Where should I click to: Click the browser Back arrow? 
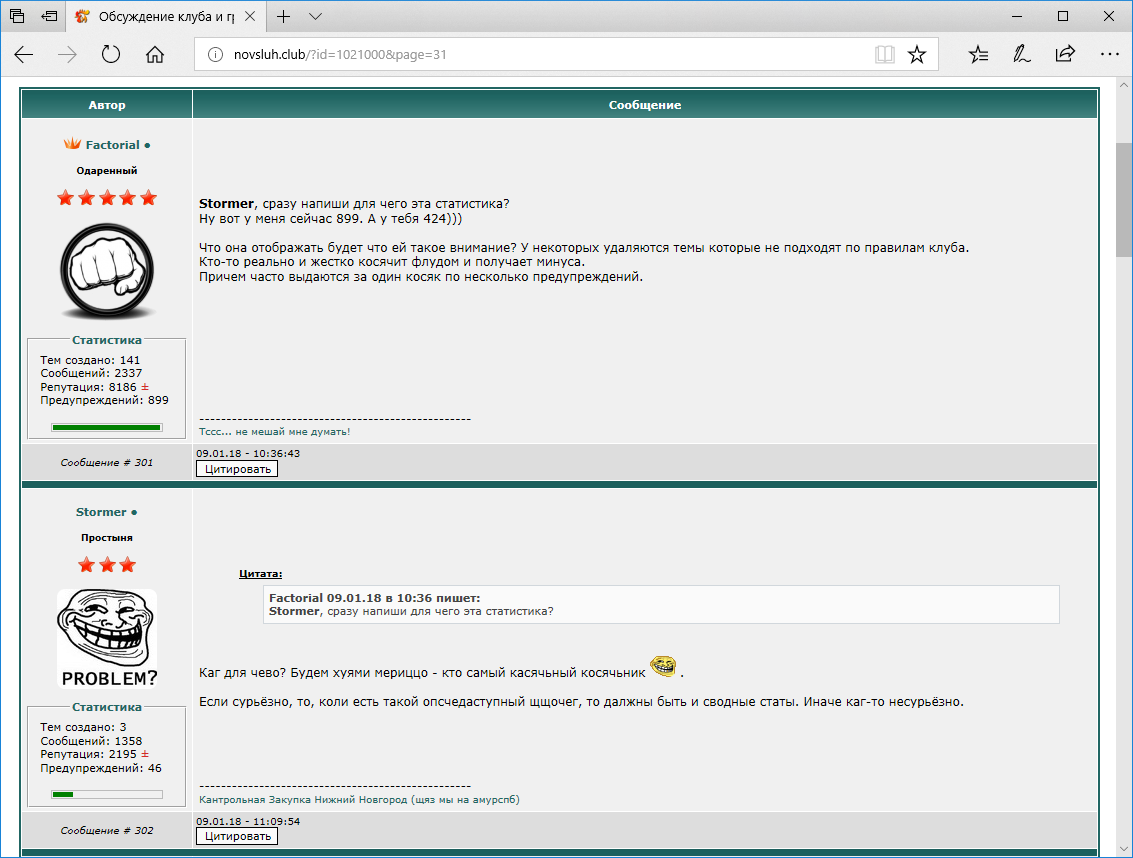click(24, 54)
